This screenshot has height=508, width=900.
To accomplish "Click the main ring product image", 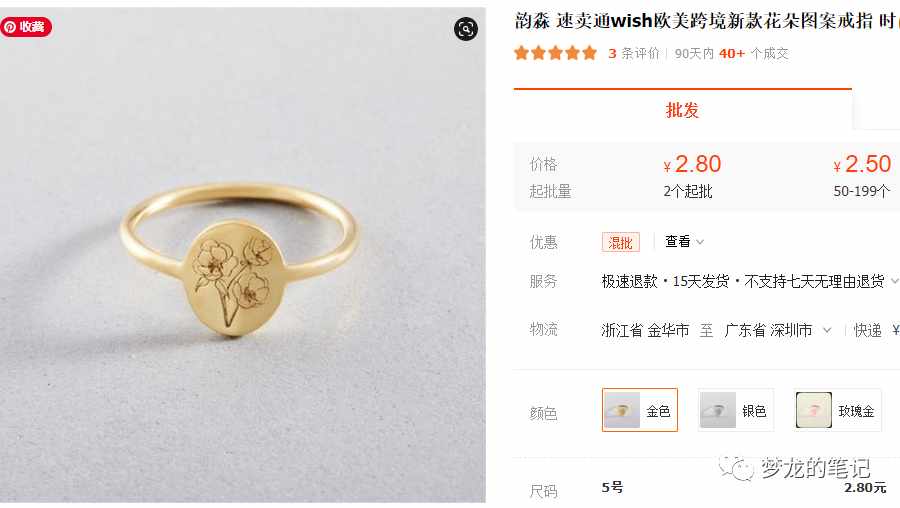I will coord(243,255).
